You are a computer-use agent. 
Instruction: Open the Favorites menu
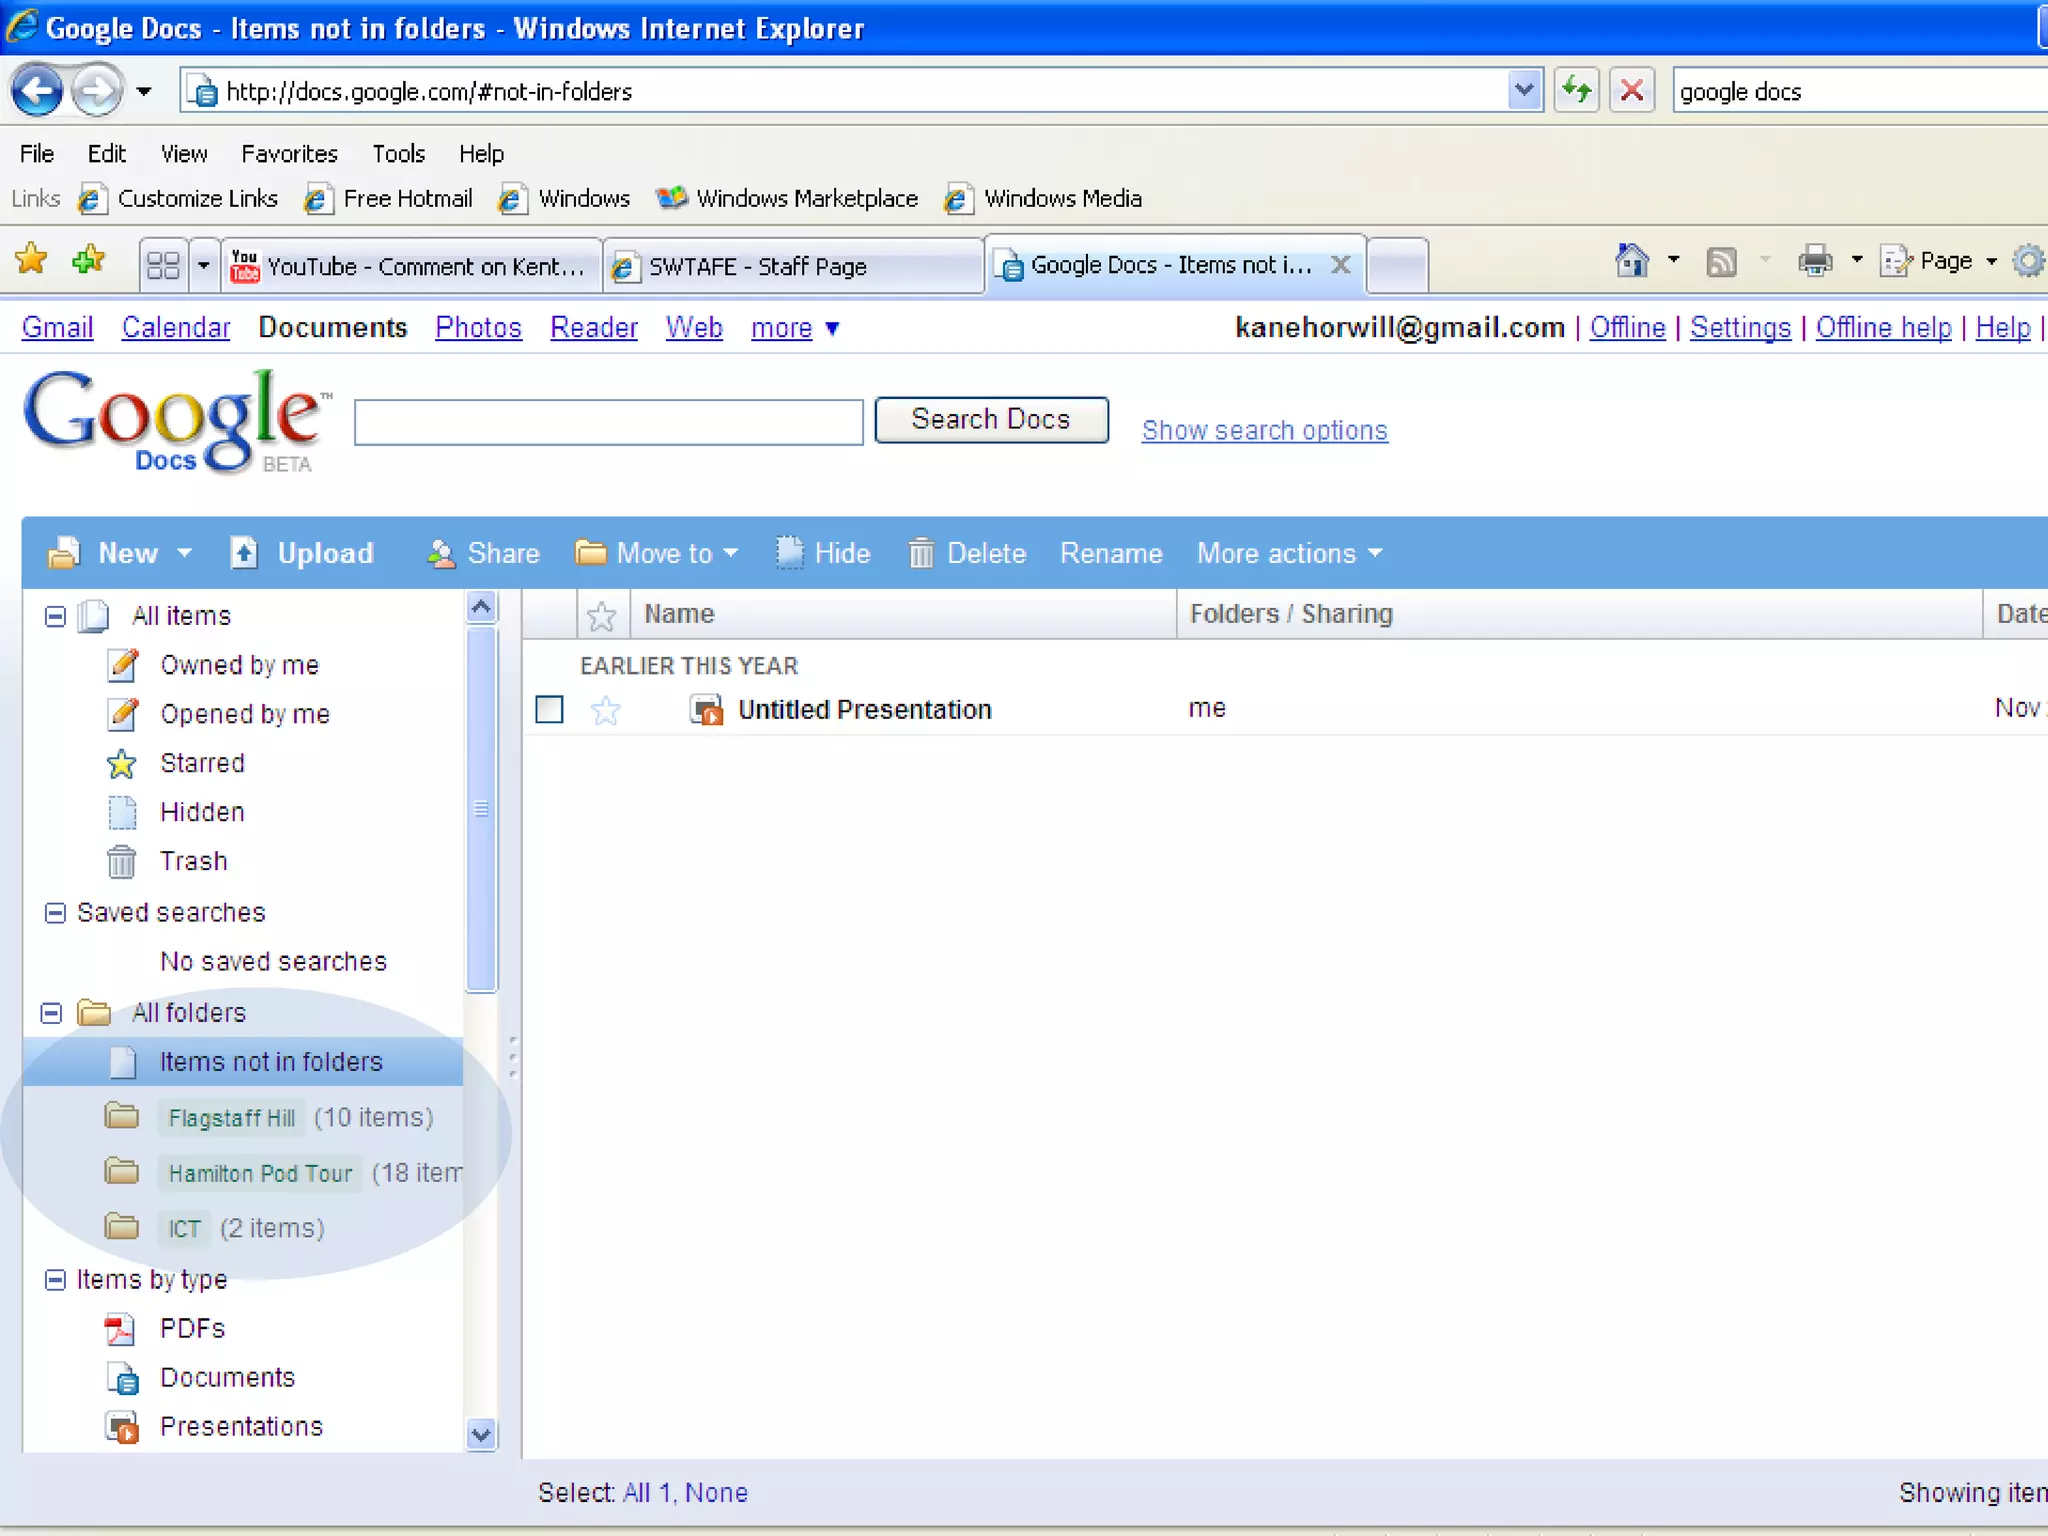tap(289, 154)
